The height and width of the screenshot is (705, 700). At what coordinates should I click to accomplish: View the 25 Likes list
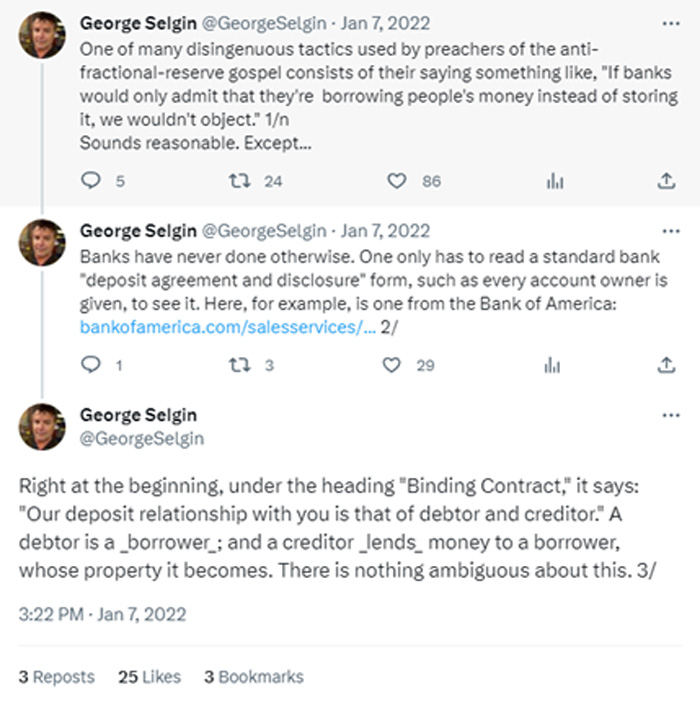coord(149,677)
